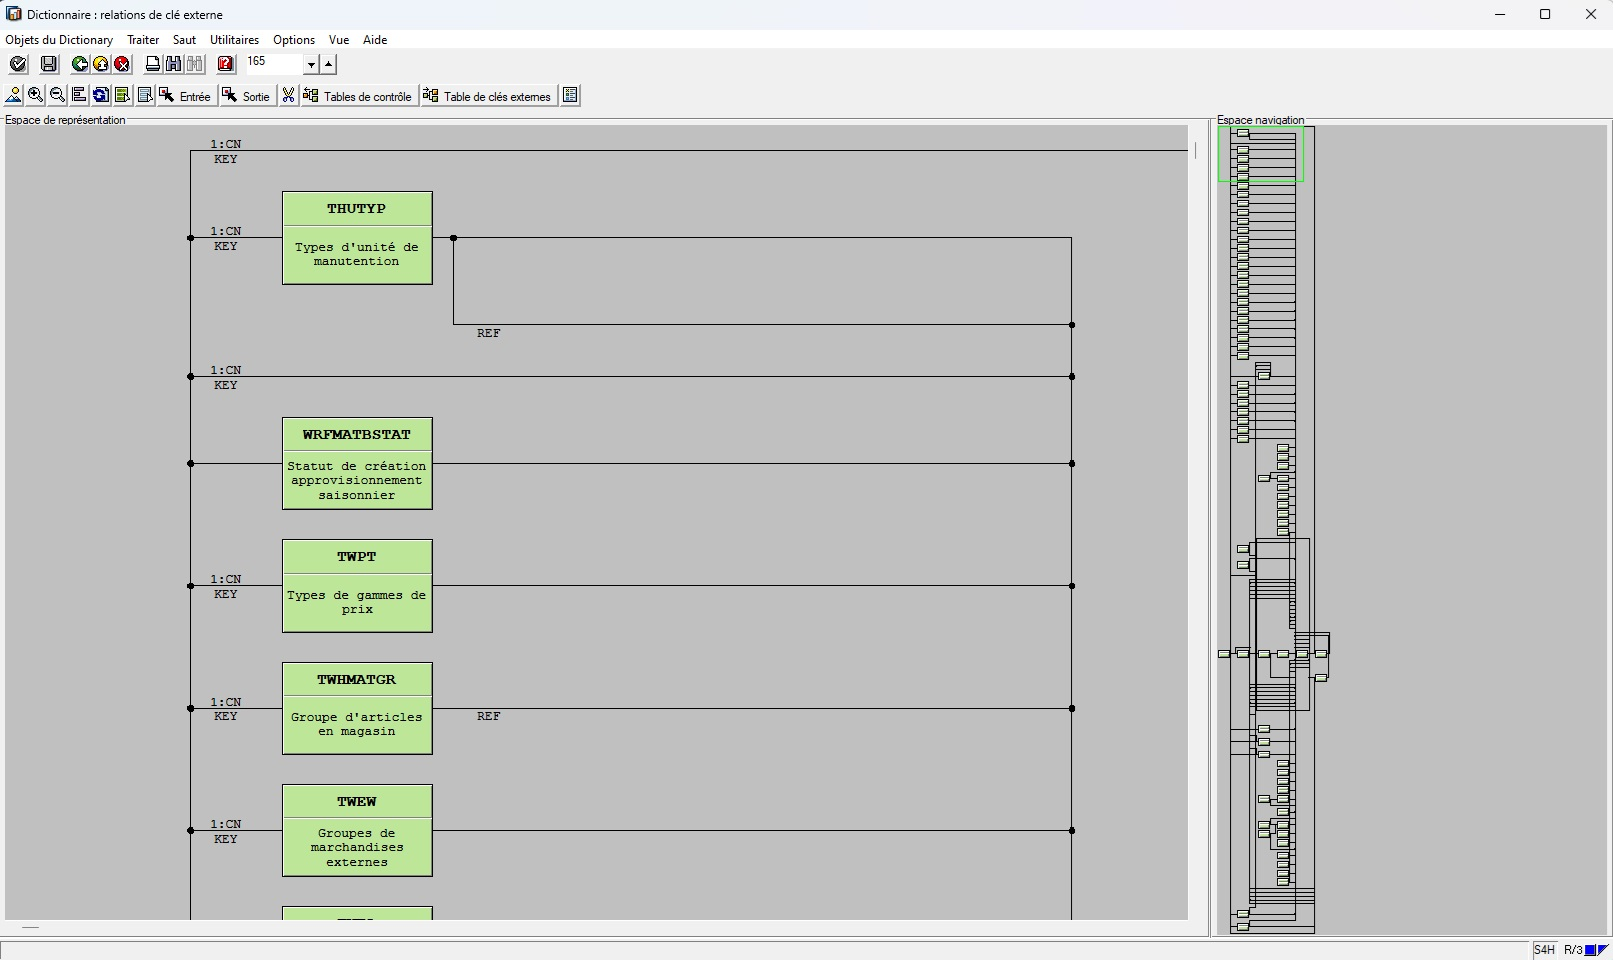The height and width of the screenshot is (960, 1613).
Task: Click the Entrée toolbar button
Action: (x=186, y=96)
